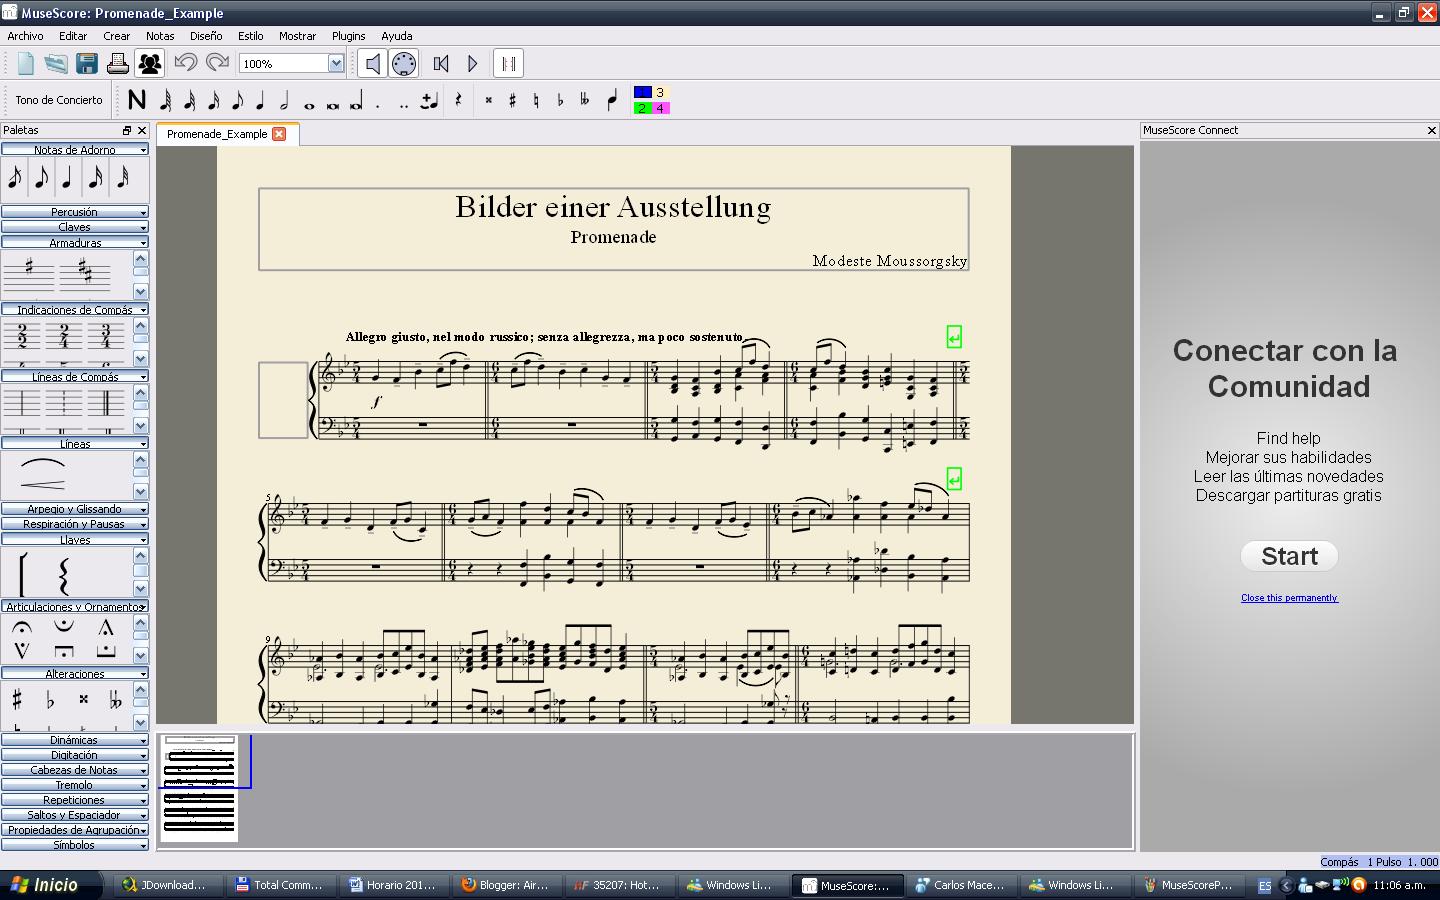The image size is (1440, 900).
Task: Open the zoom percentage dropdown
Action: pyautogui.click(x=336, y=63)
